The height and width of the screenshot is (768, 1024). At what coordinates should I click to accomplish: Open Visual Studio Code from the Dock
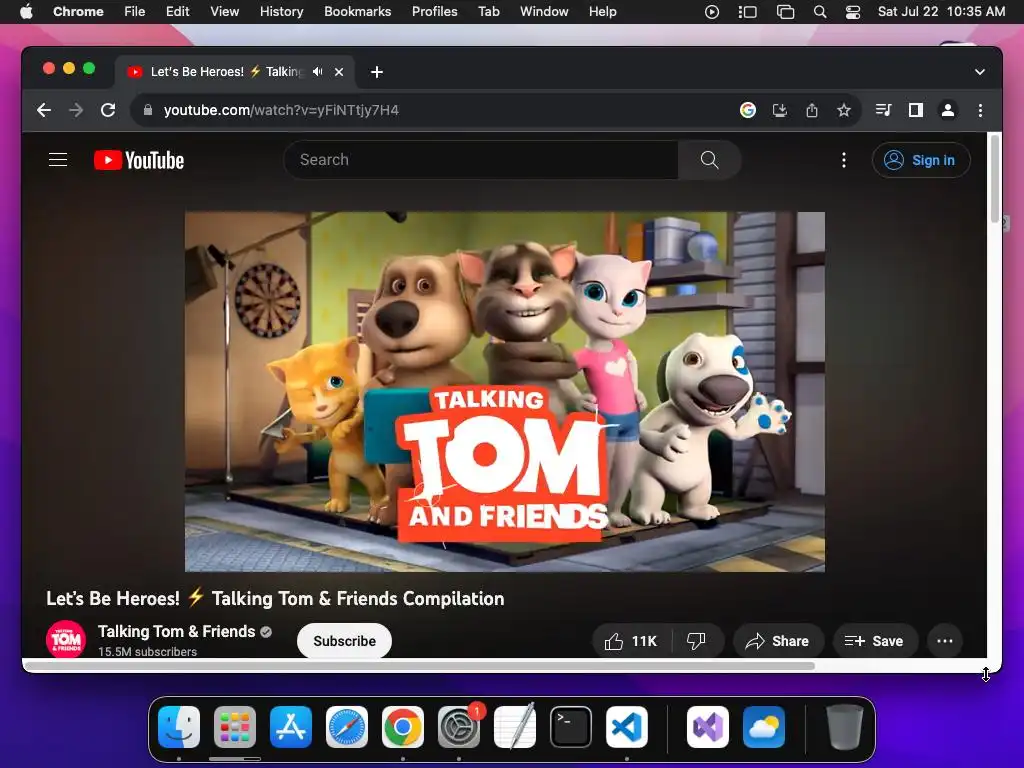(x=627, y=727)
